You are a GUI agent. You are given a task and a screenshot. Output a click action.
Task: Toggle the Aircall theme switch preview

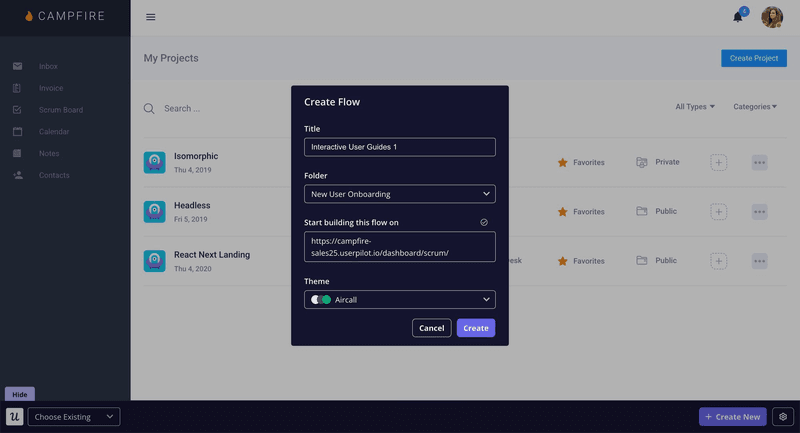320,300
